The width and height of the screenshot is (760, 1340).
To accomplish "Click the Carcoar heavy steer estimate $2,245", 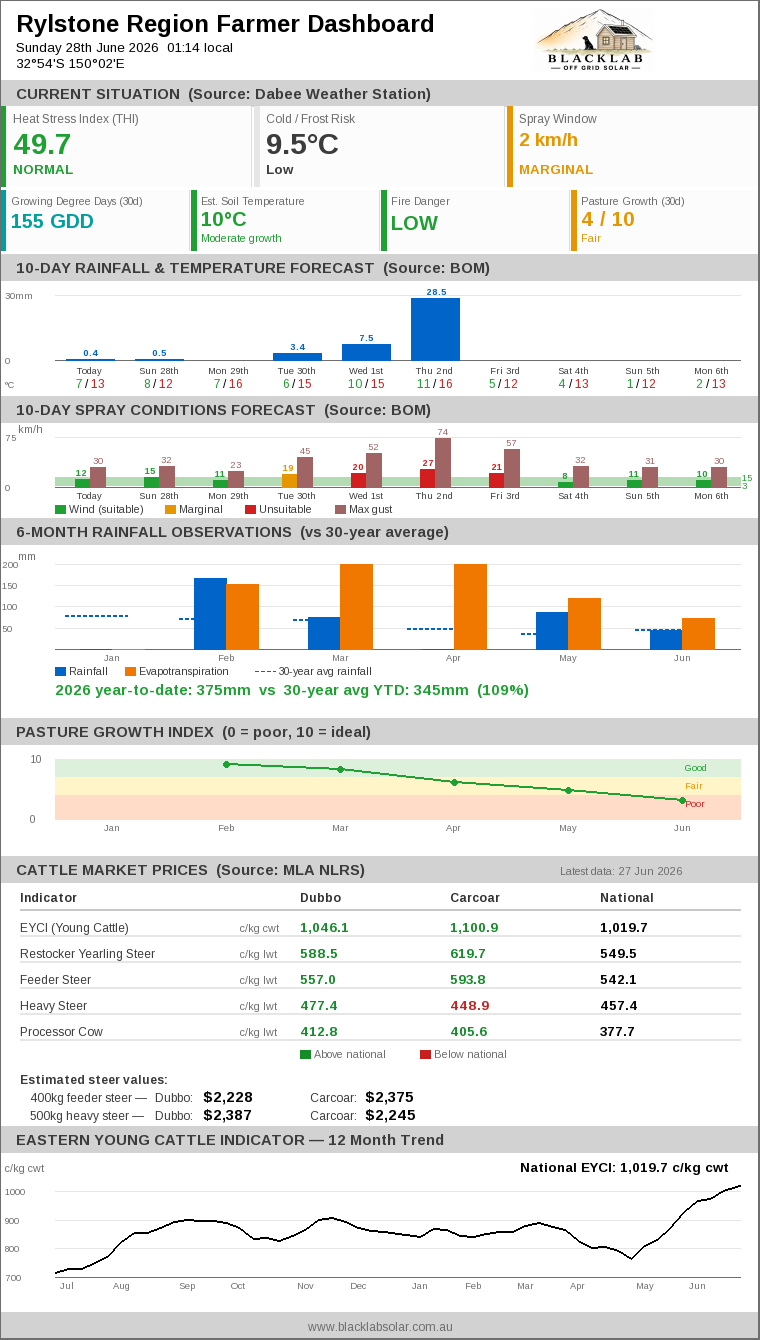I will click(390, 1115).
